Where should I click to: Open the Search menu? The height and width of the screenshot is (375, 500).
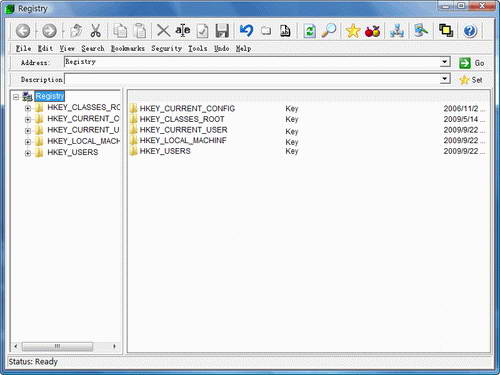[x=93, y=49]
